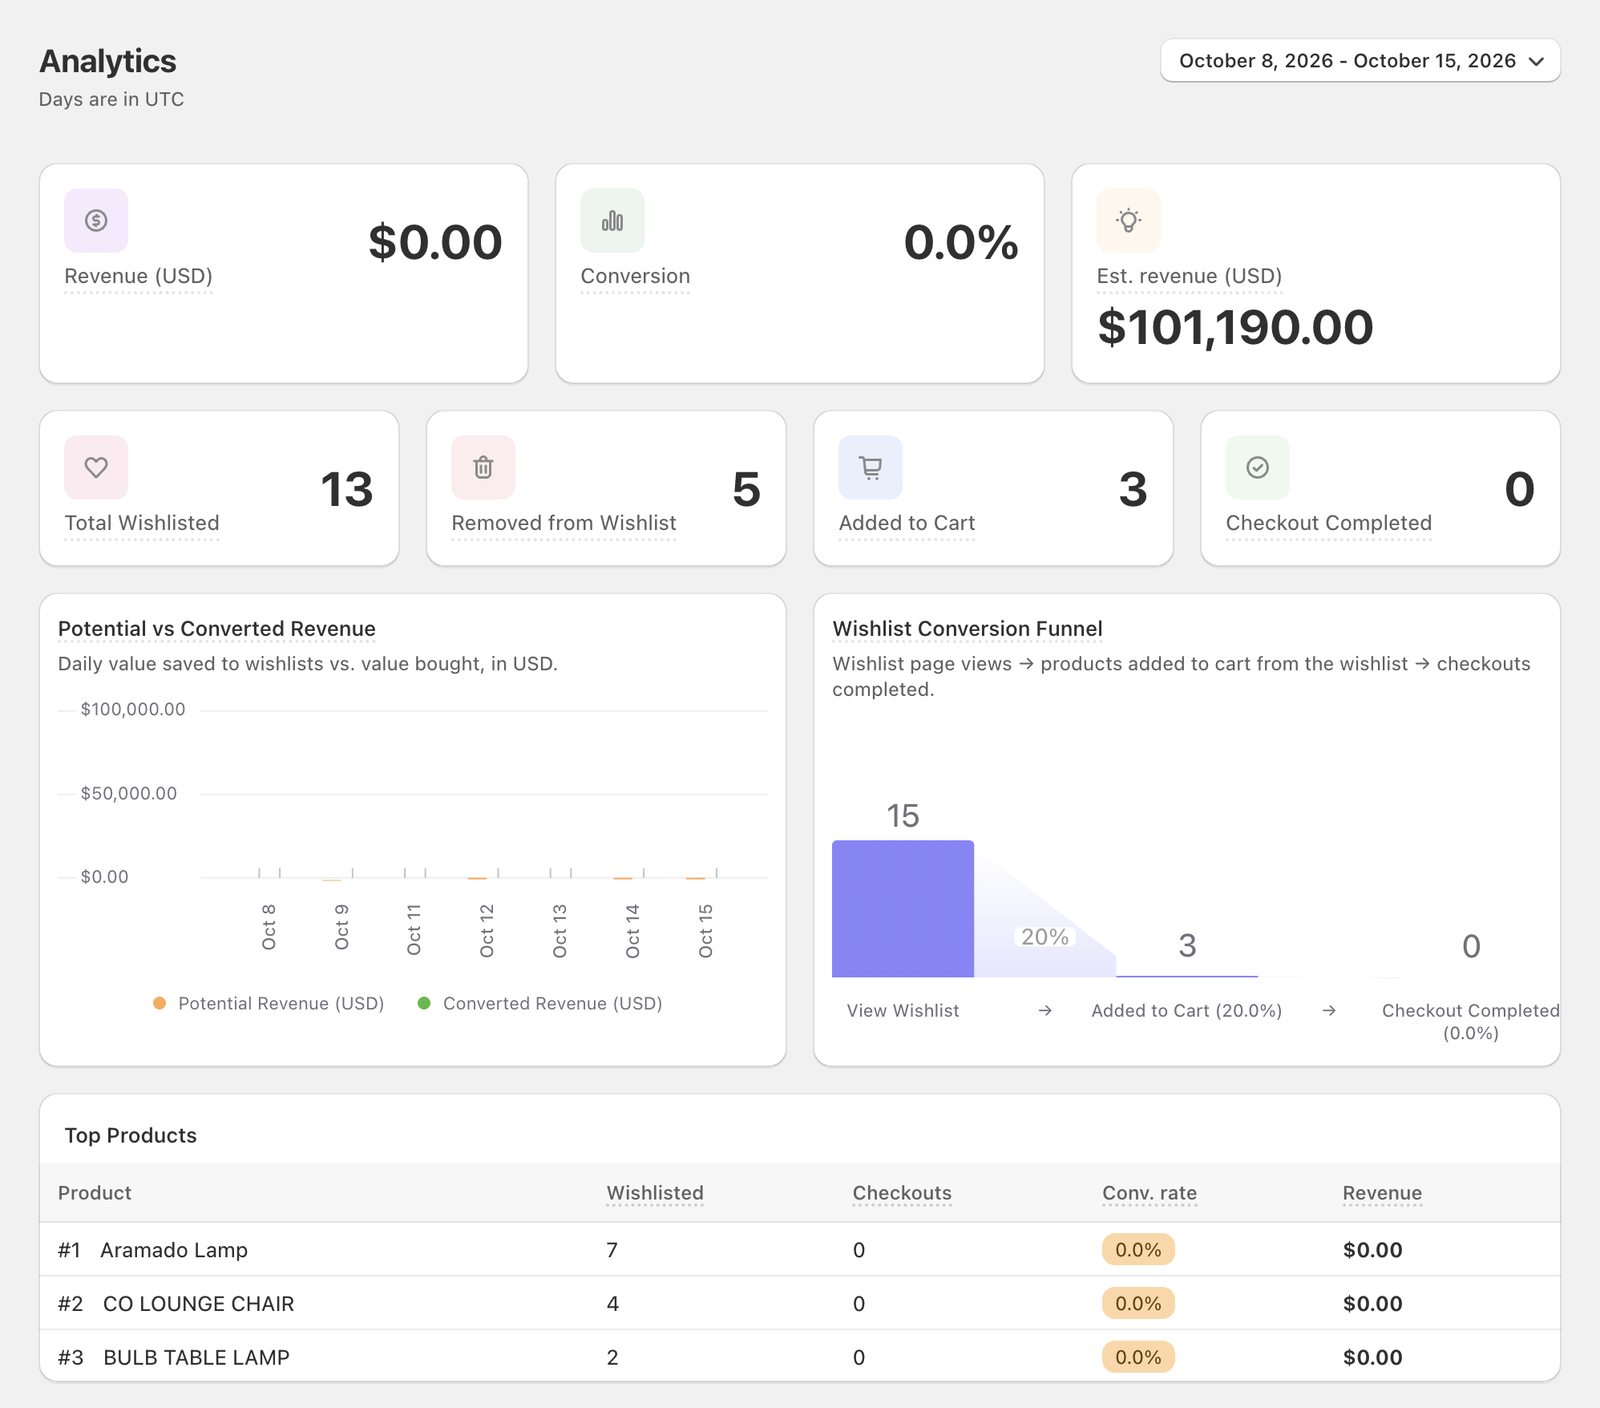This screenshot has height=1408, width=1600.
Task: Click CO LOUNGE CHAIR's 0.0% conversion badge
Action: coord(1138,1304)
